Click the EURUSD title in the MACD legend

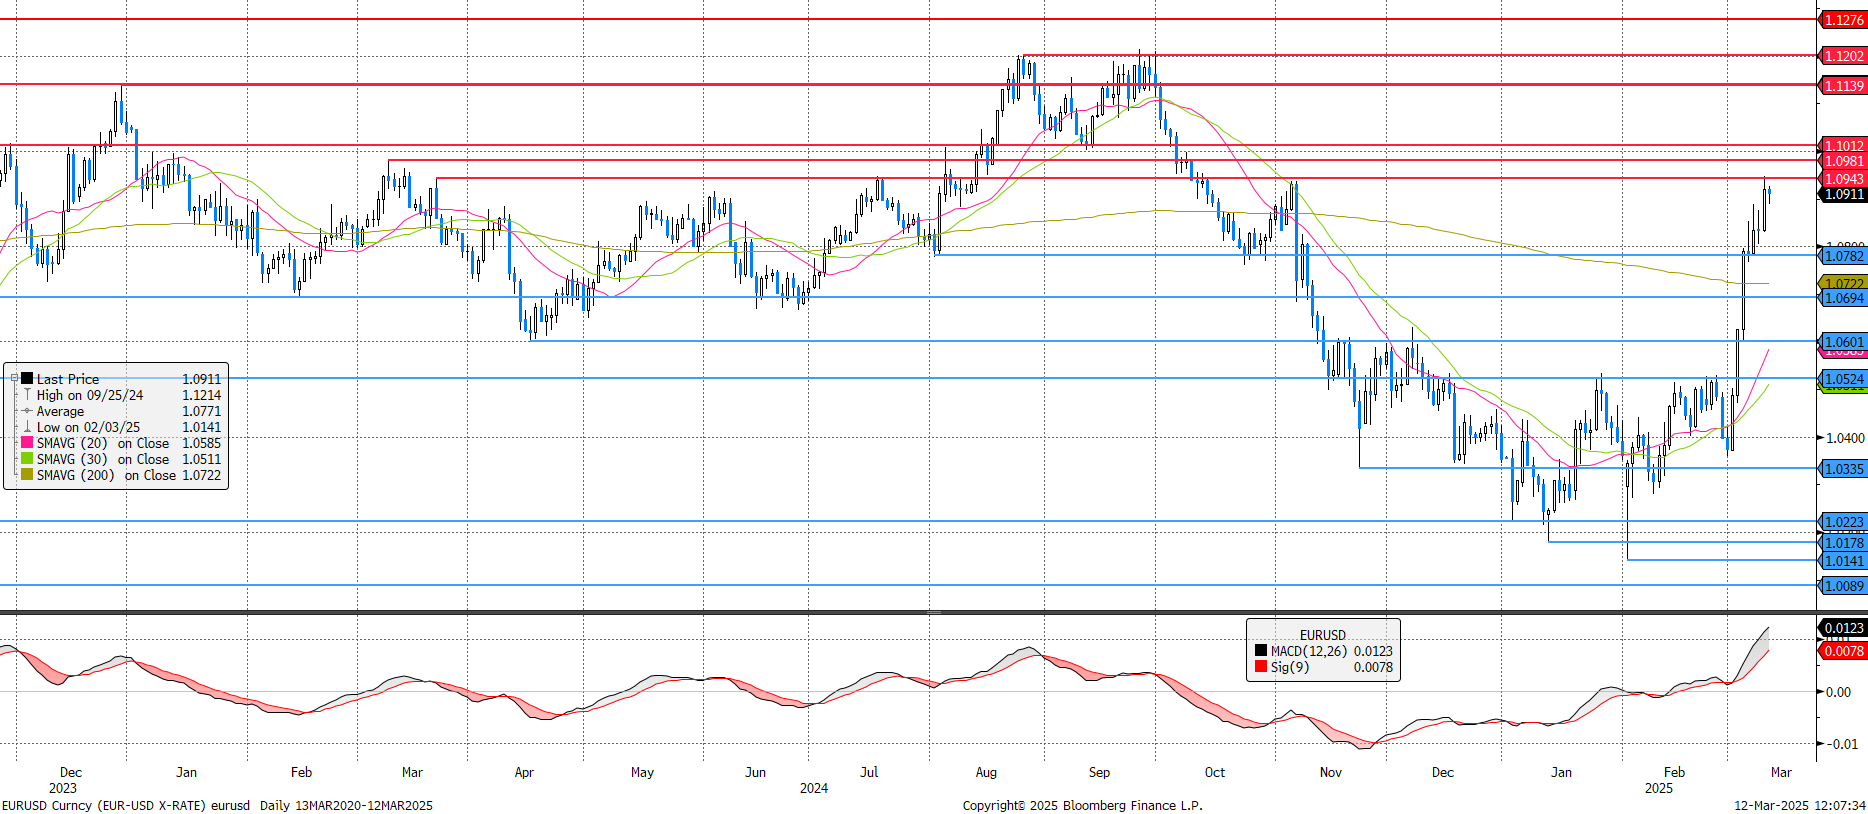(1323, 635)
